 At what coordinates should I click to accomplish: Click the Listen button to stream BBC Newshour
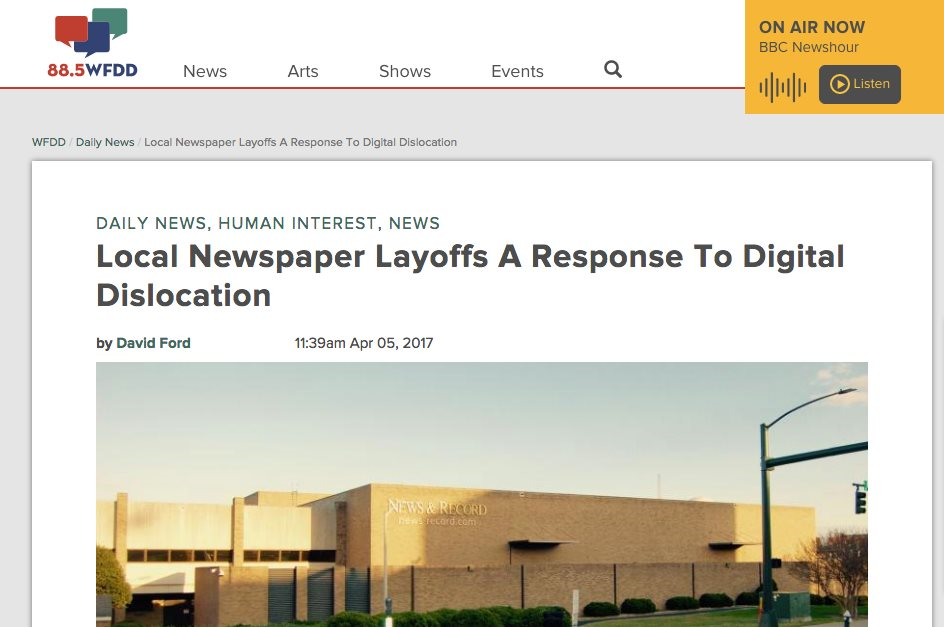point(858,85)
